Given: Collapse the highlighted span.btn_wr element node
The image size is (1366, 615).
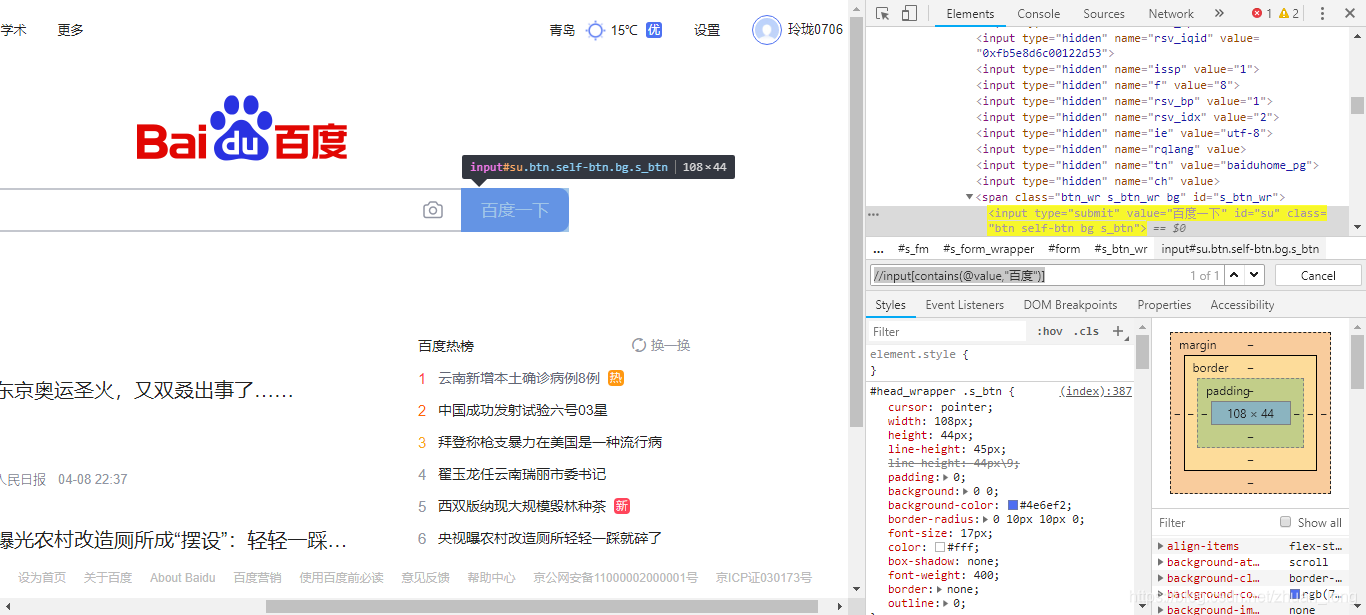Looking at the screenshot, I should (969, 196).
